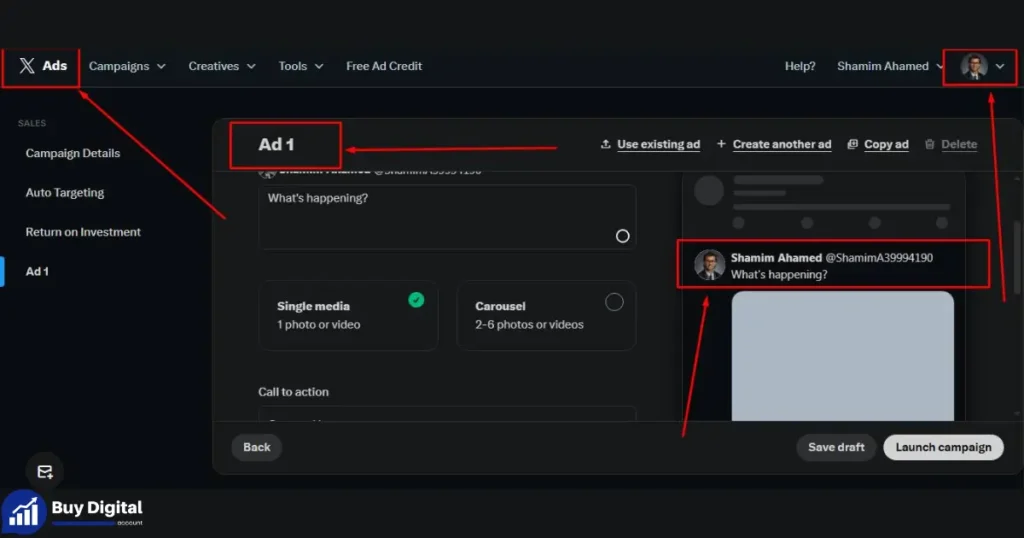Image resolution: width=1024 pixels, height=538 pixels.
Task: Open Return on Investment section
Action: tap(83, 232)
